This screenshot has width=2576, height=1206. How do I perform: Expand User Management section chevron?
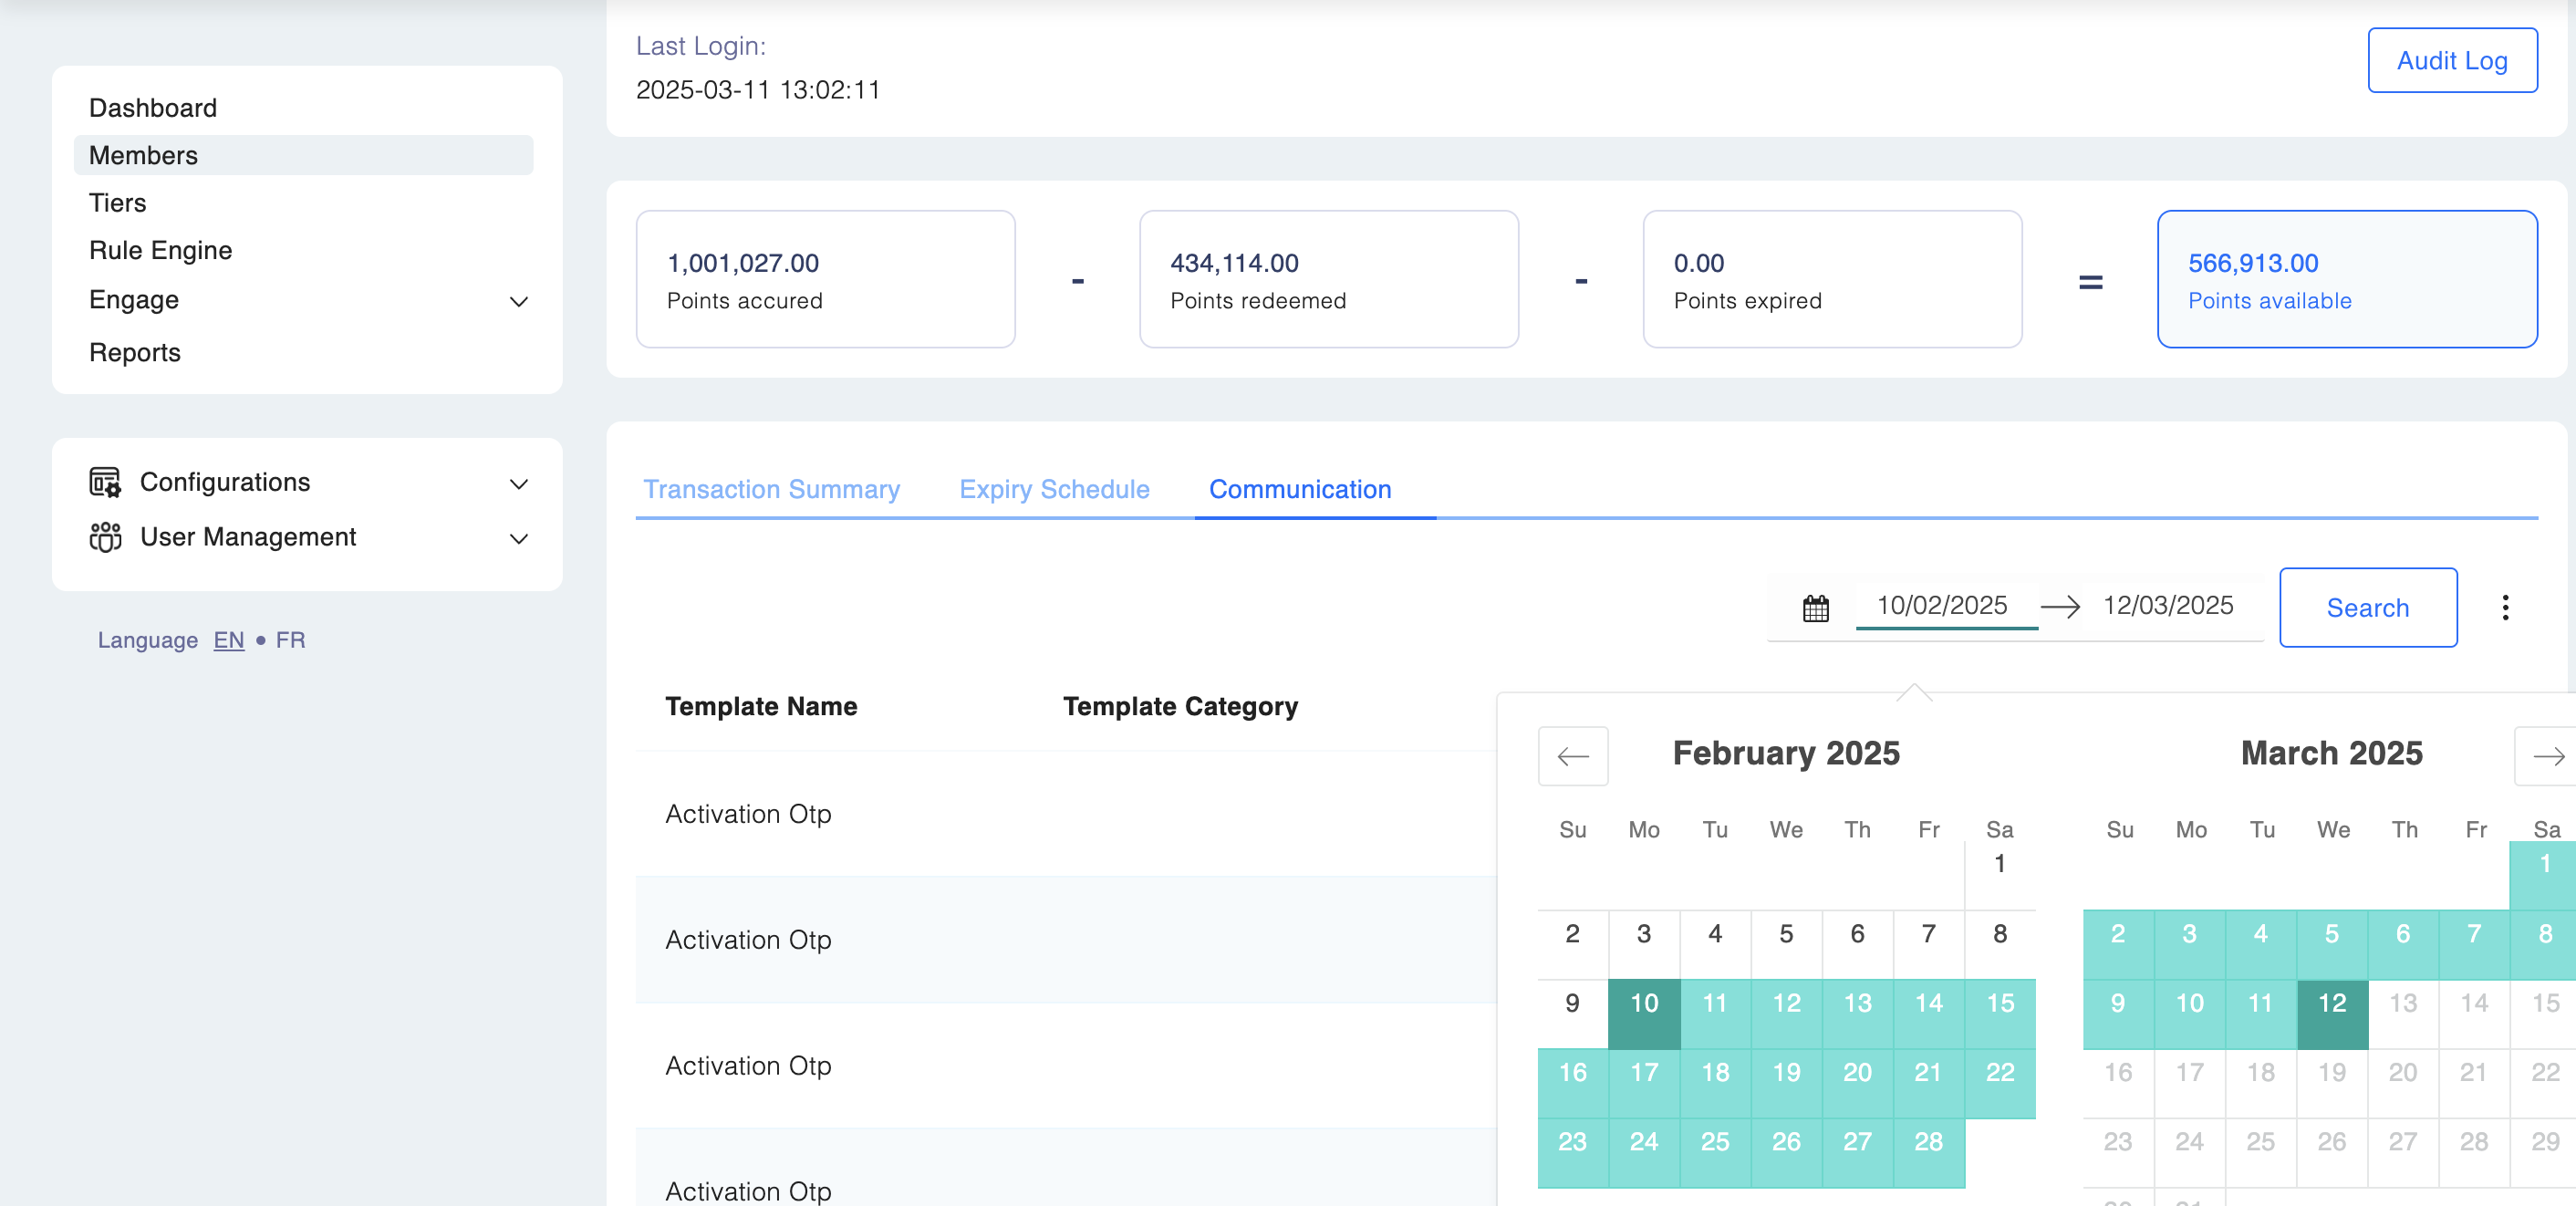pos(518,539)
